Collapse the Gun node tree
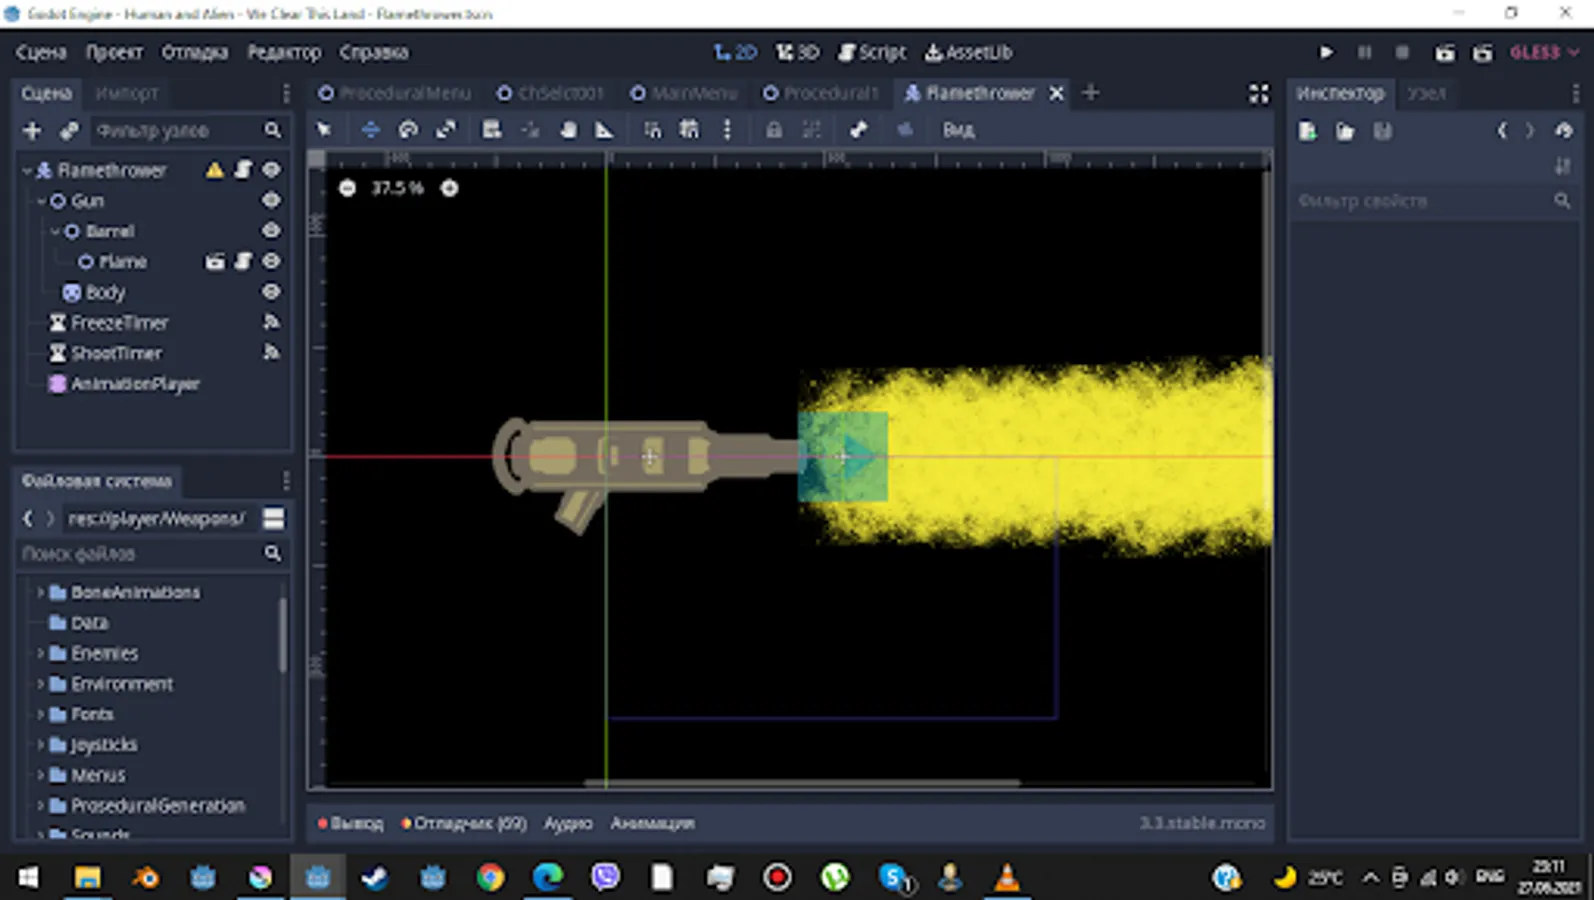The width and height of the screenshot is (1594, 900). click(41, 201)
